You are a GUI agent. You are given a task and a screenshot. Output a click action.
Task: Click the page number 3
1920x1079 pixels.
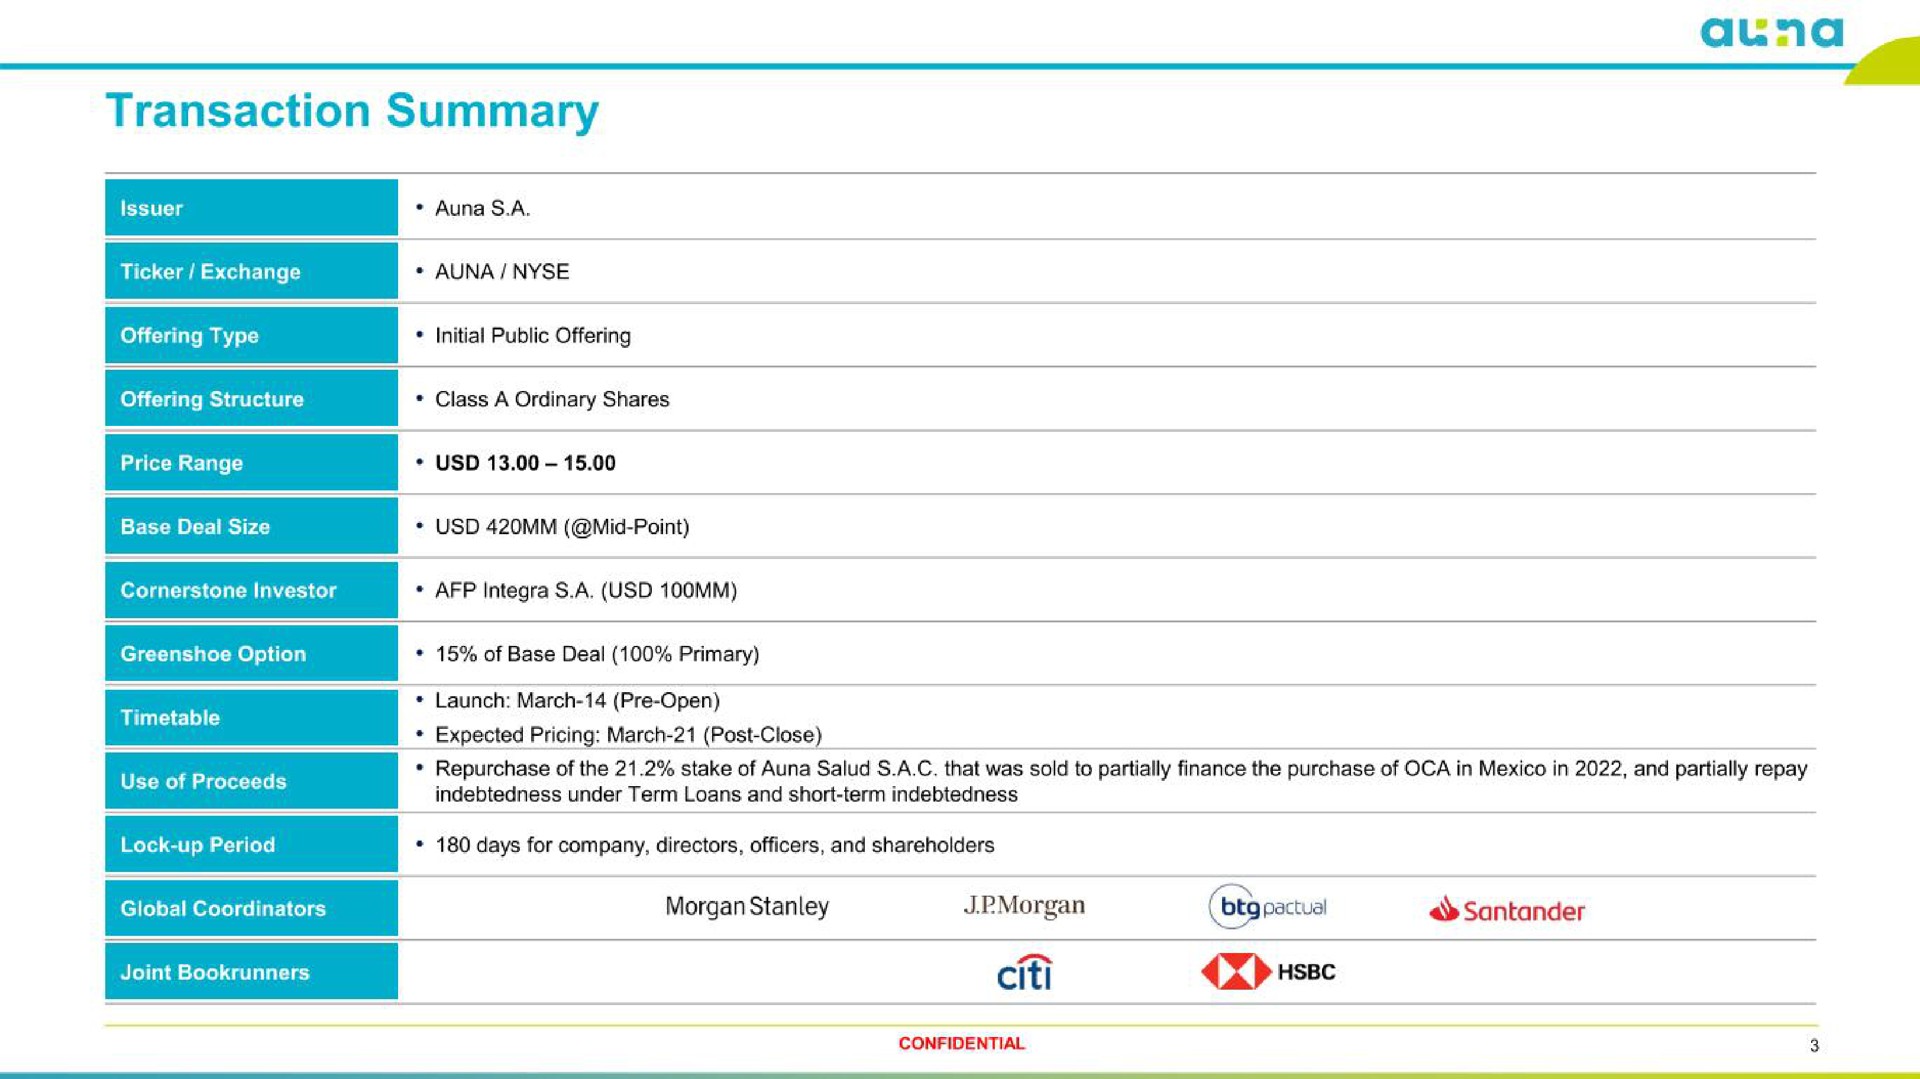pos(1814,1046)
